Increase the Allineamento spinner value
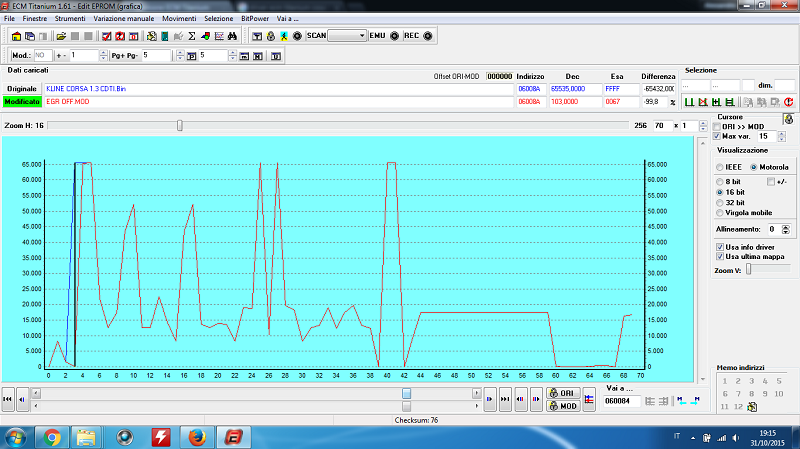 [x=787, y=226]
